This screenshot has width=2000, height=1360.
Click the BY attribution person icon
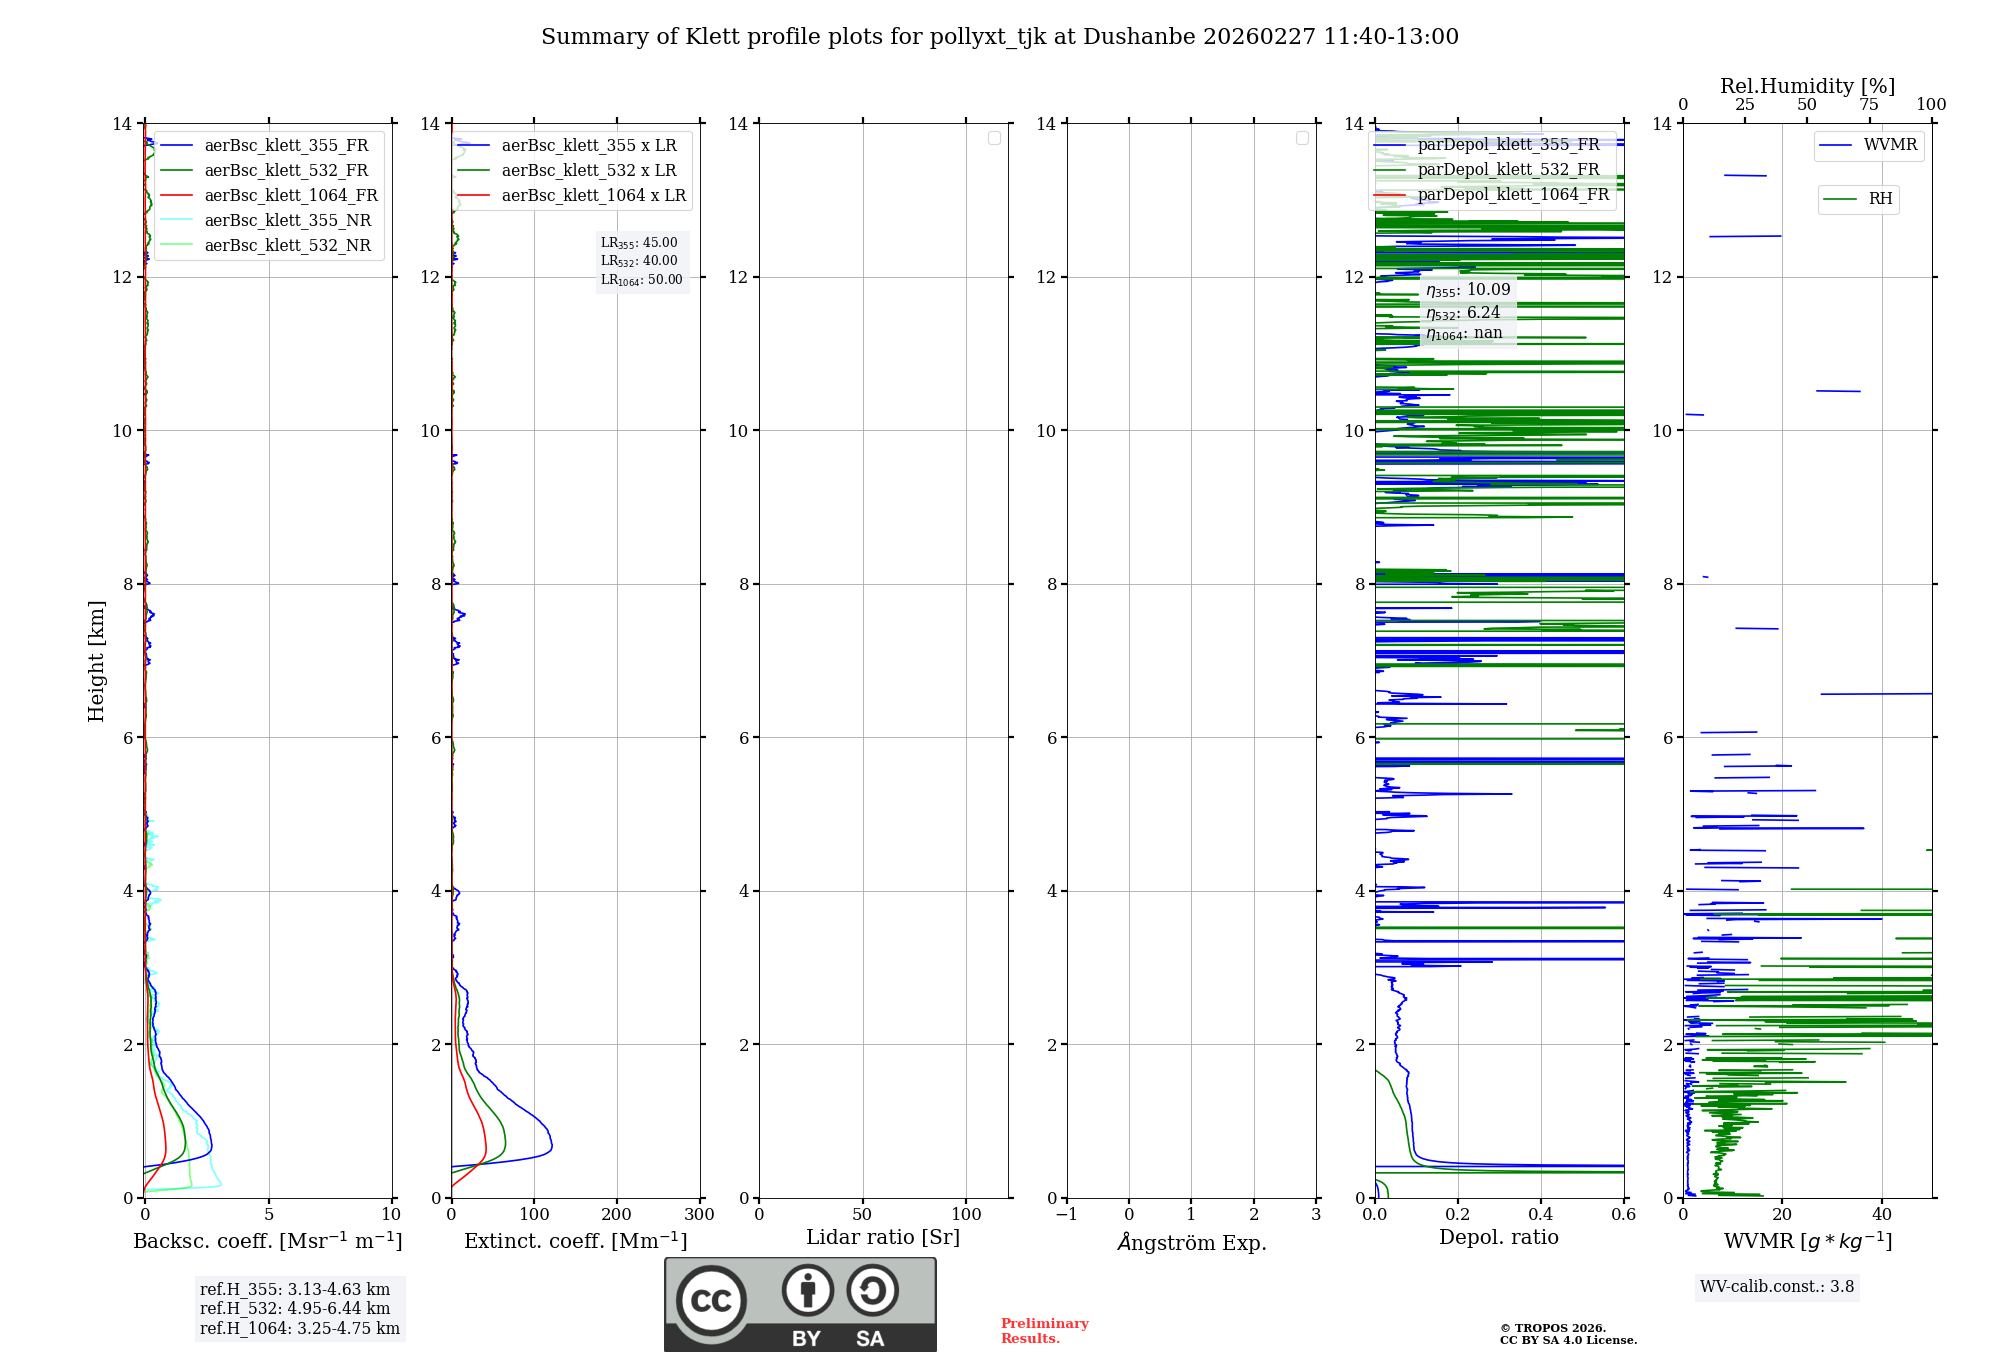point(807,1290)
